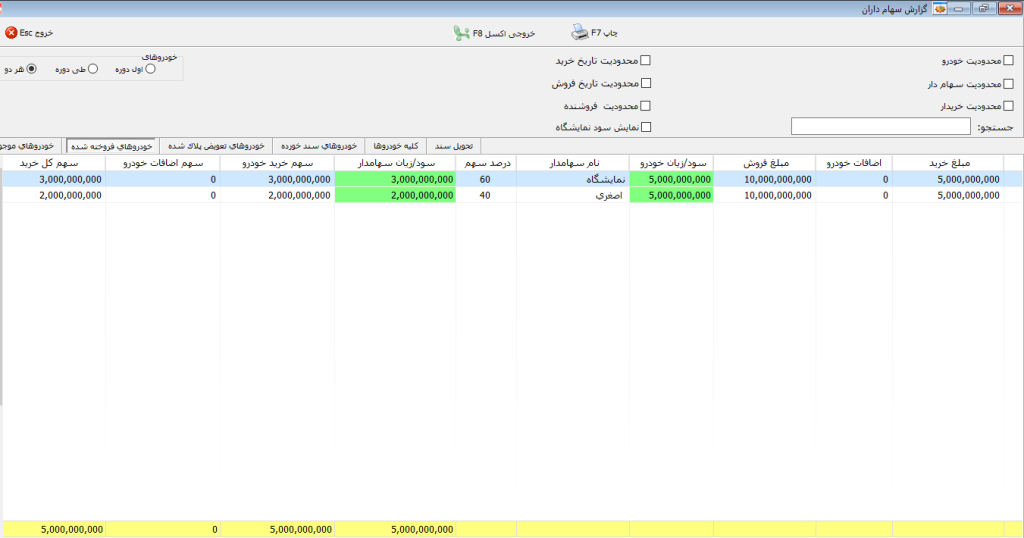Select the اصغری shareholder name cell
Viewport: 1024px width, 538px height.
pos(573,195)
